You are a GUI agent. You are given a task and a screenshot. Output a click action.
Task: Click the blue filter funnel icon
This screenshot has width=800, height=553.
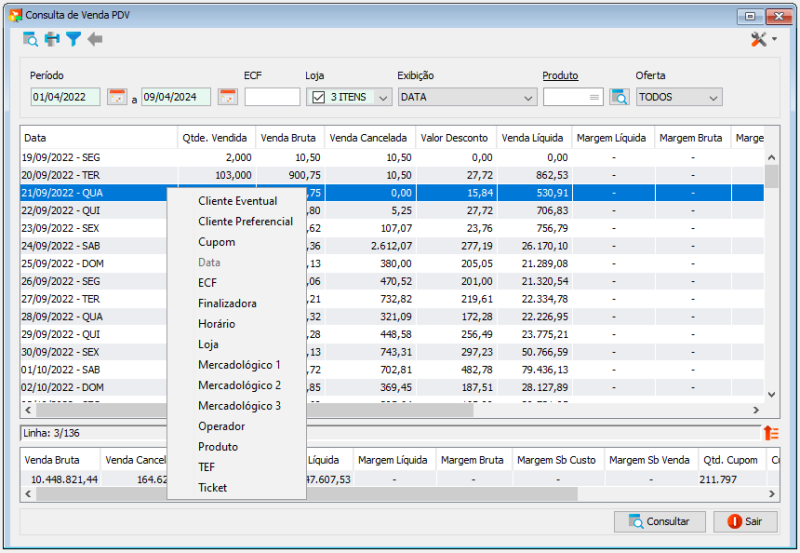[x=73, y=39]
